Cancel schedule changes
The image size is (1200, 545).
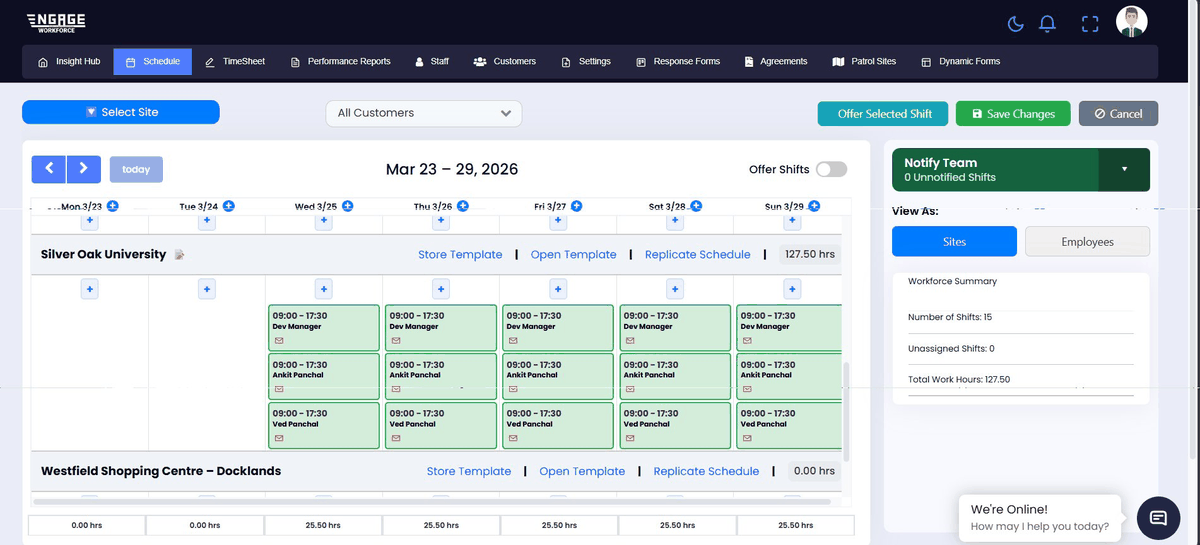(x=1118, y=114)
